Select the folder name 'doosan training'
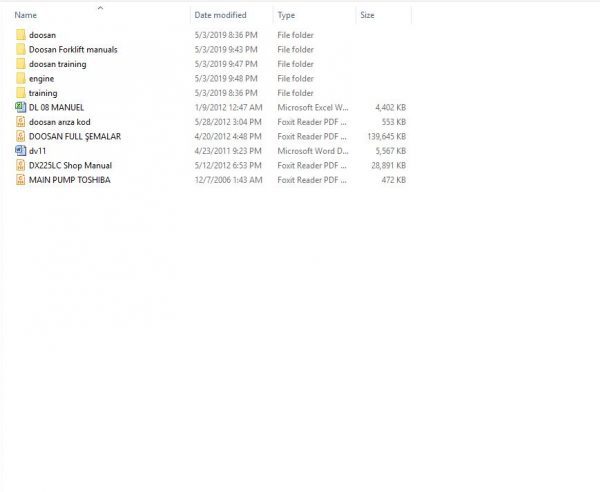 pyautogui.click(x=57, y=64)
